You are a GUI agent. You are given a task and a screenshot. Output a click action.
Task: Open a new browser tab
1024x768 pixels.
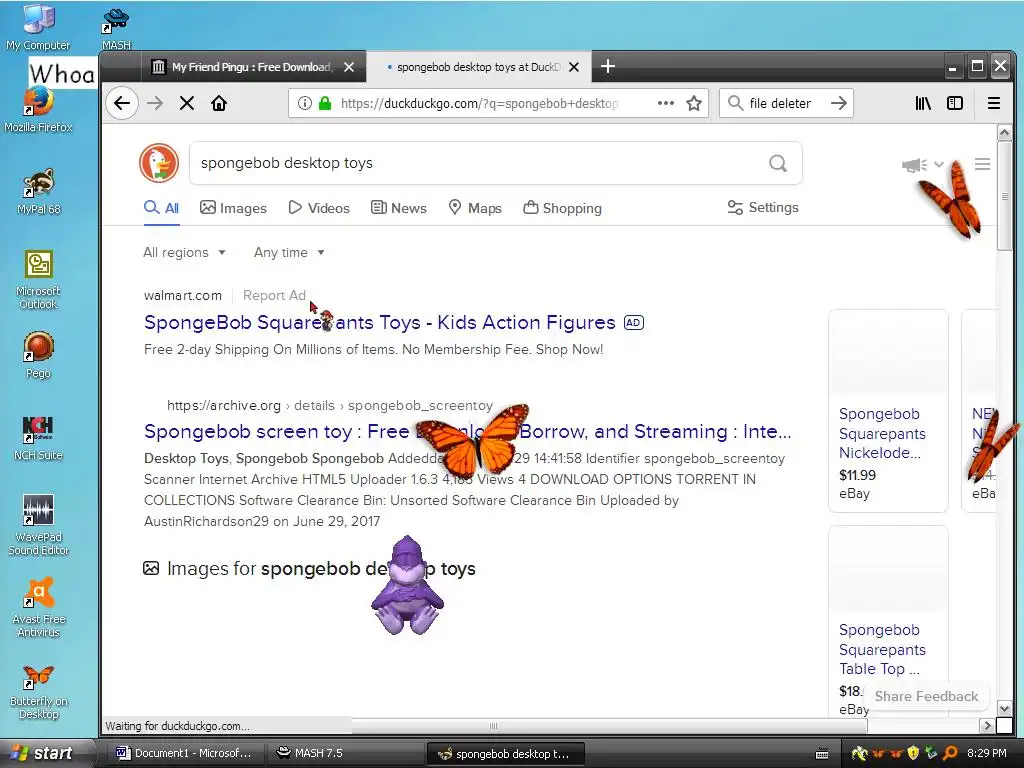pos(607,66)
